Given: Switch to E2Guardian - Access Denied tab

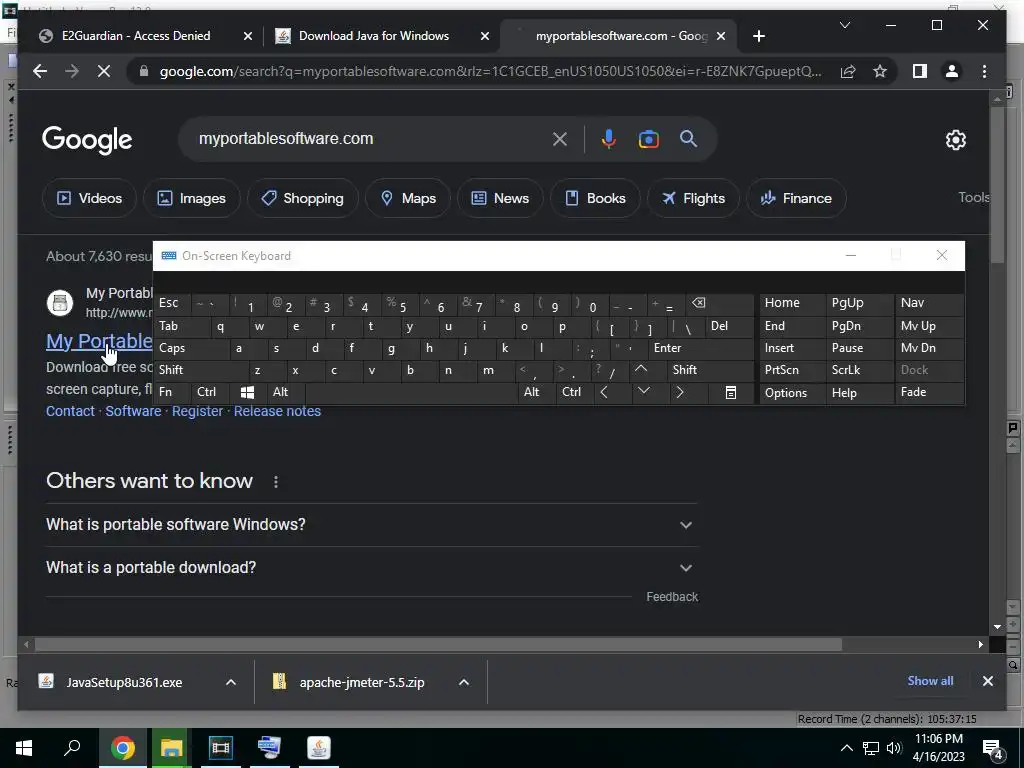Looking at the screenshot, I should pyautogui.click(x=136, y=36).
